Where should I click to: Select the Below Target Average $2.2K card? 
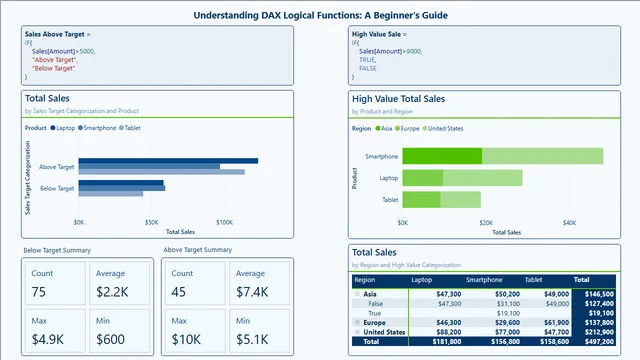[120, 283]
